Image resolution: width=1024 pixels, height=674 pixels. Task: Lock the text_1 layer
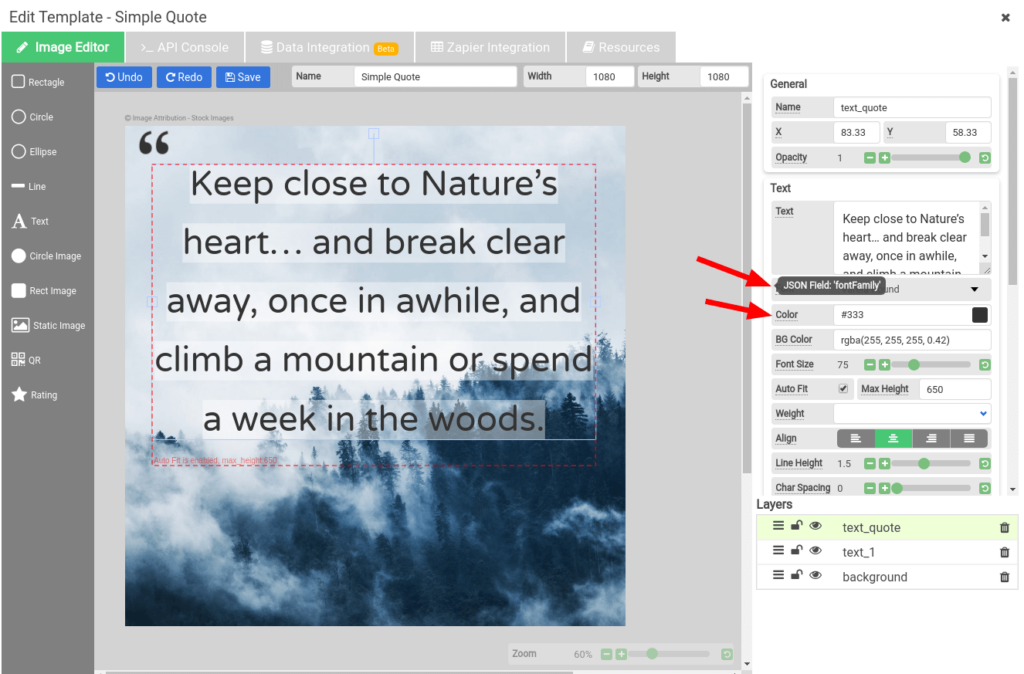pos(797,550)
